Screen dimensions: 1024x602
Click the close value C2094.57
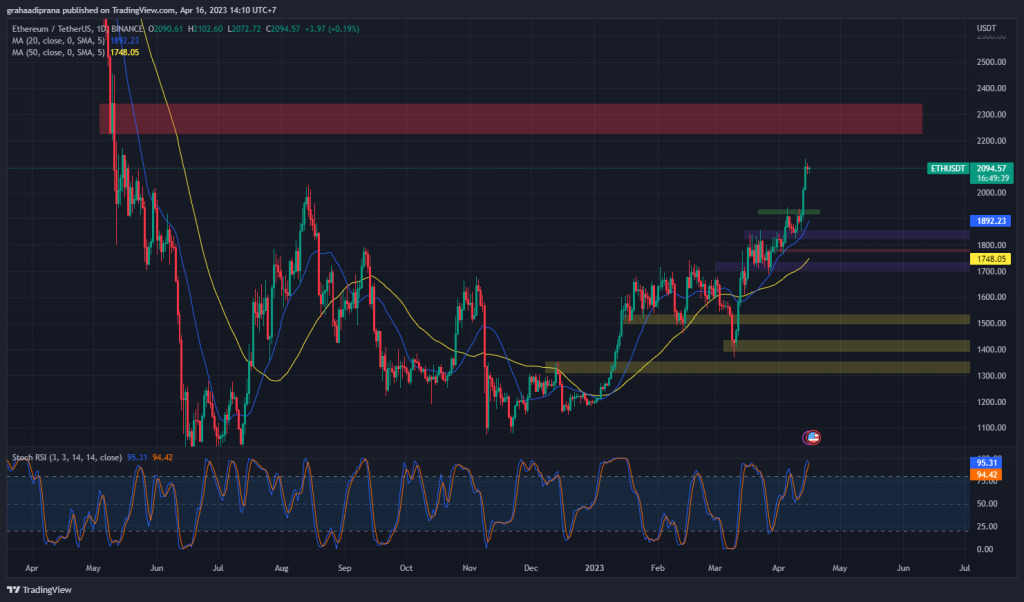click(x=283, y=29)
